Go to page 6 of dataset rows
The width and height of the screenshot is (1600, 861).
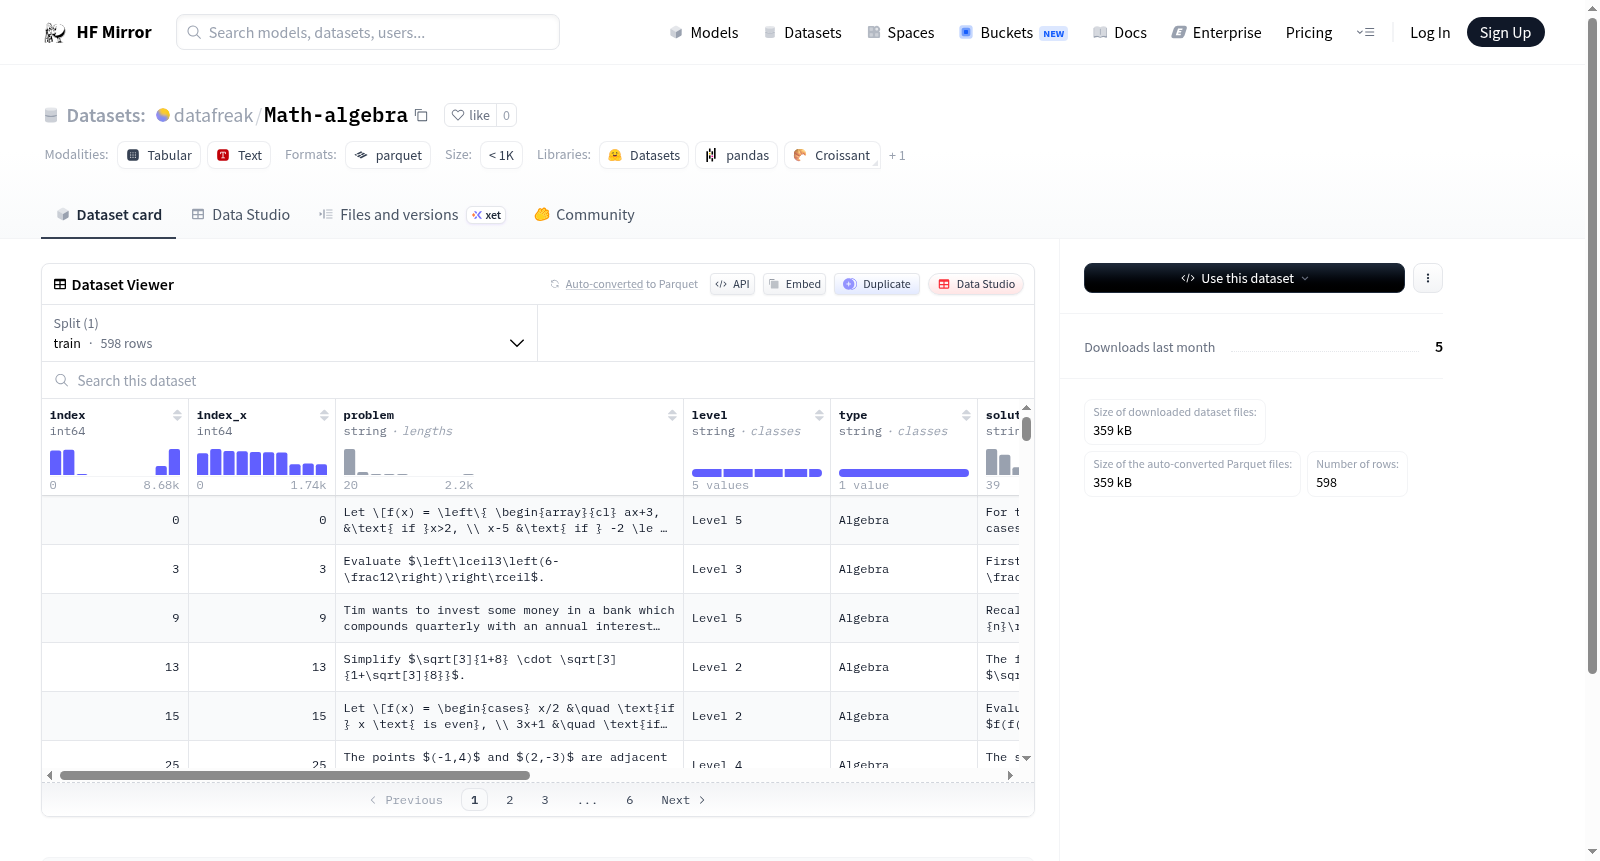tap(630, 800)
